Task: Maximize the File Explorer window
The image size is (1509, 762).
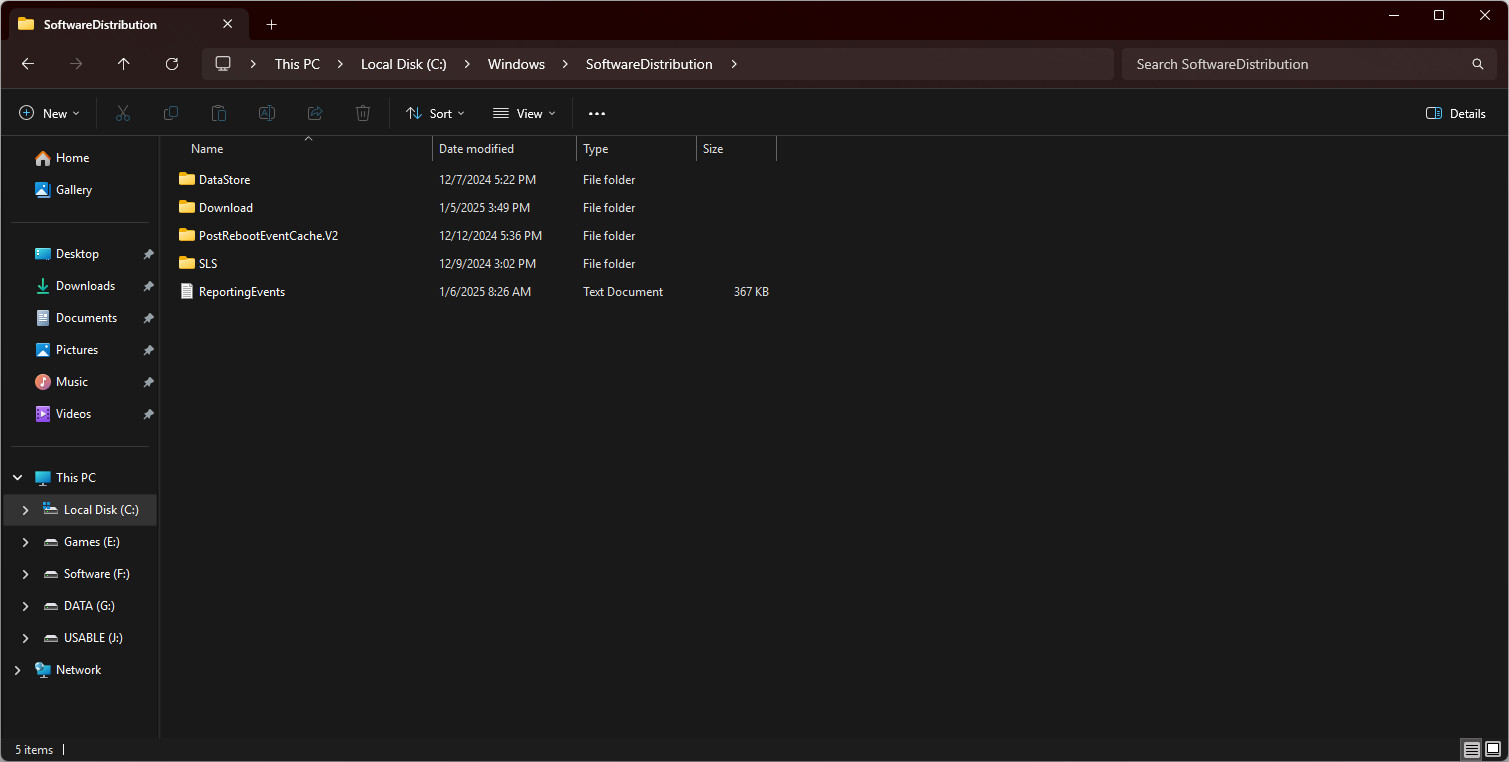Action: click(x=1439, y=15)
